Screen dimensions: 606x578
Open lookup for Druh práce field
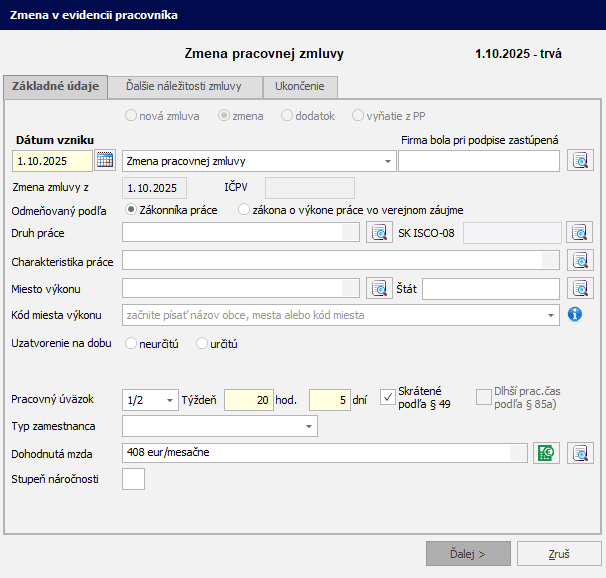coord(379,233)
